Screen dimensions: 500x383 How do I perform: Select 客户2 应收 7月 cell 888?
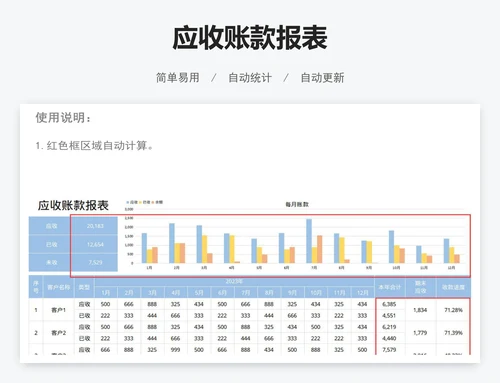click(x=246, y=327)
